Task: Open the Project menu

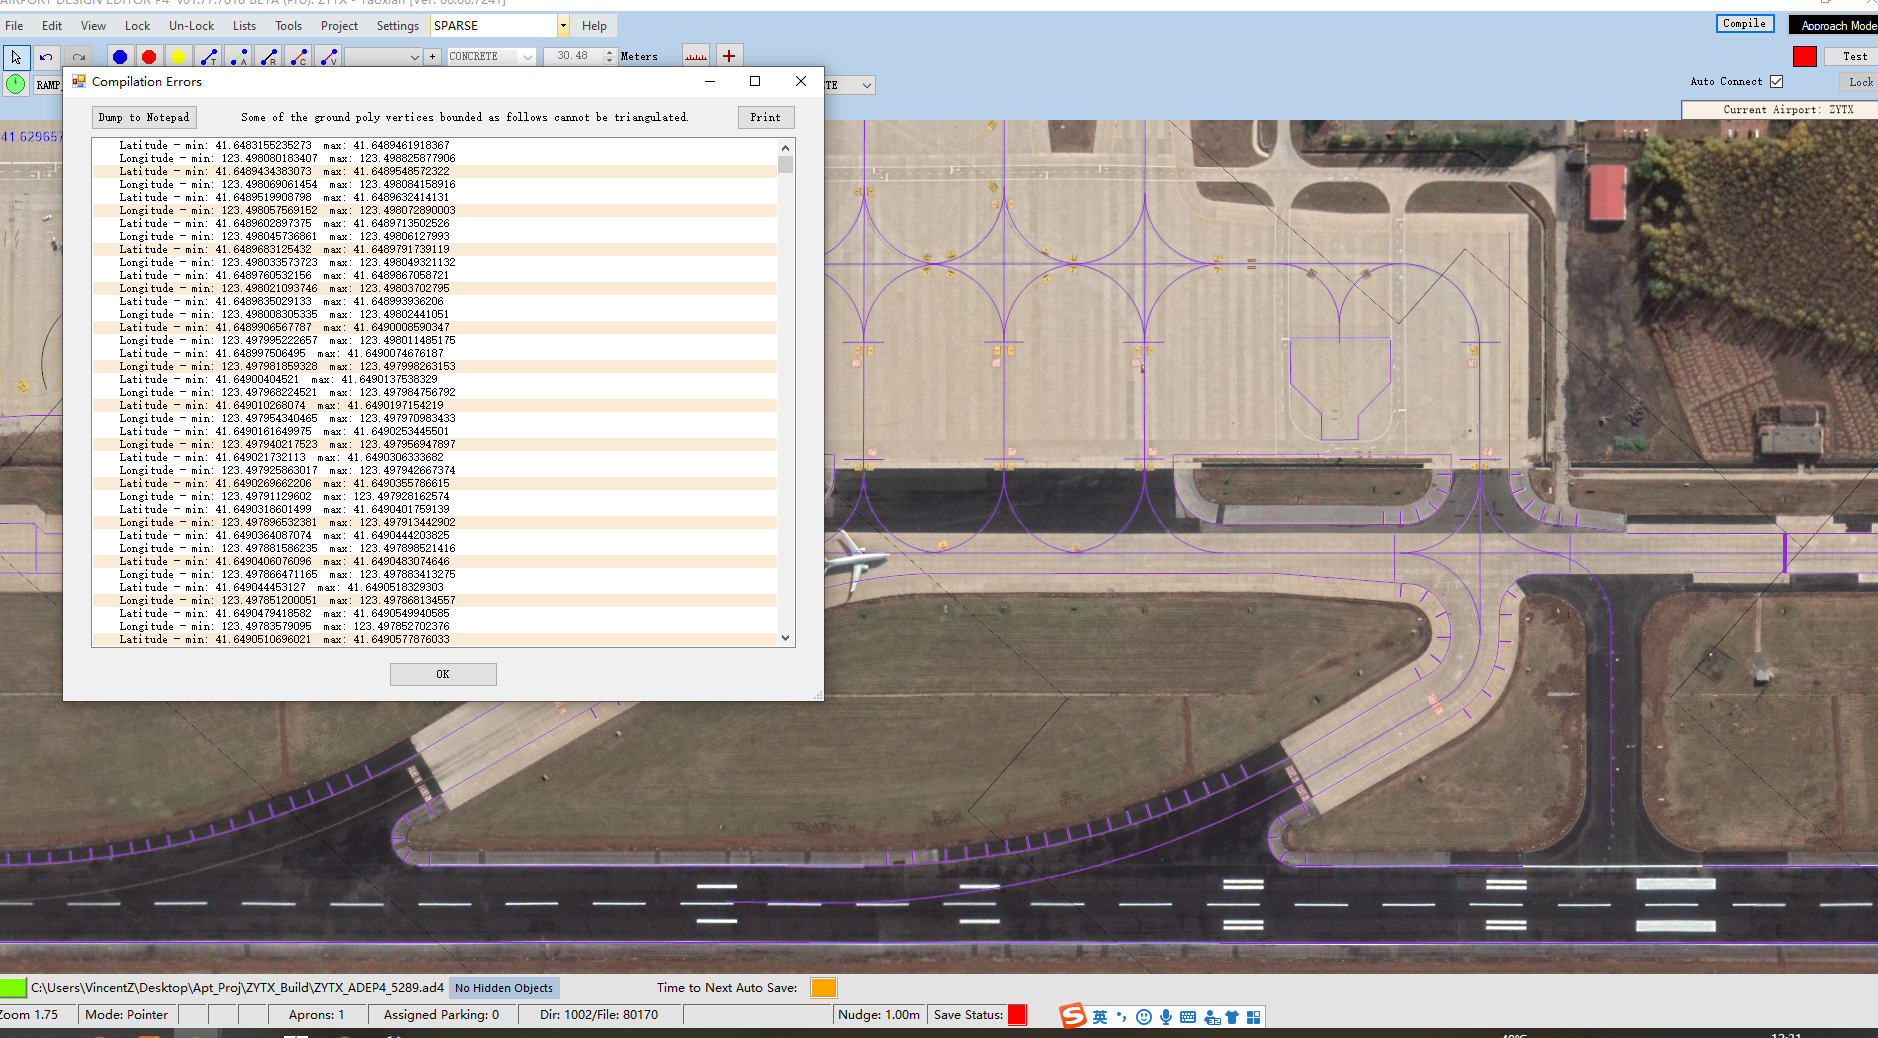Action: [x=339, y=26]
